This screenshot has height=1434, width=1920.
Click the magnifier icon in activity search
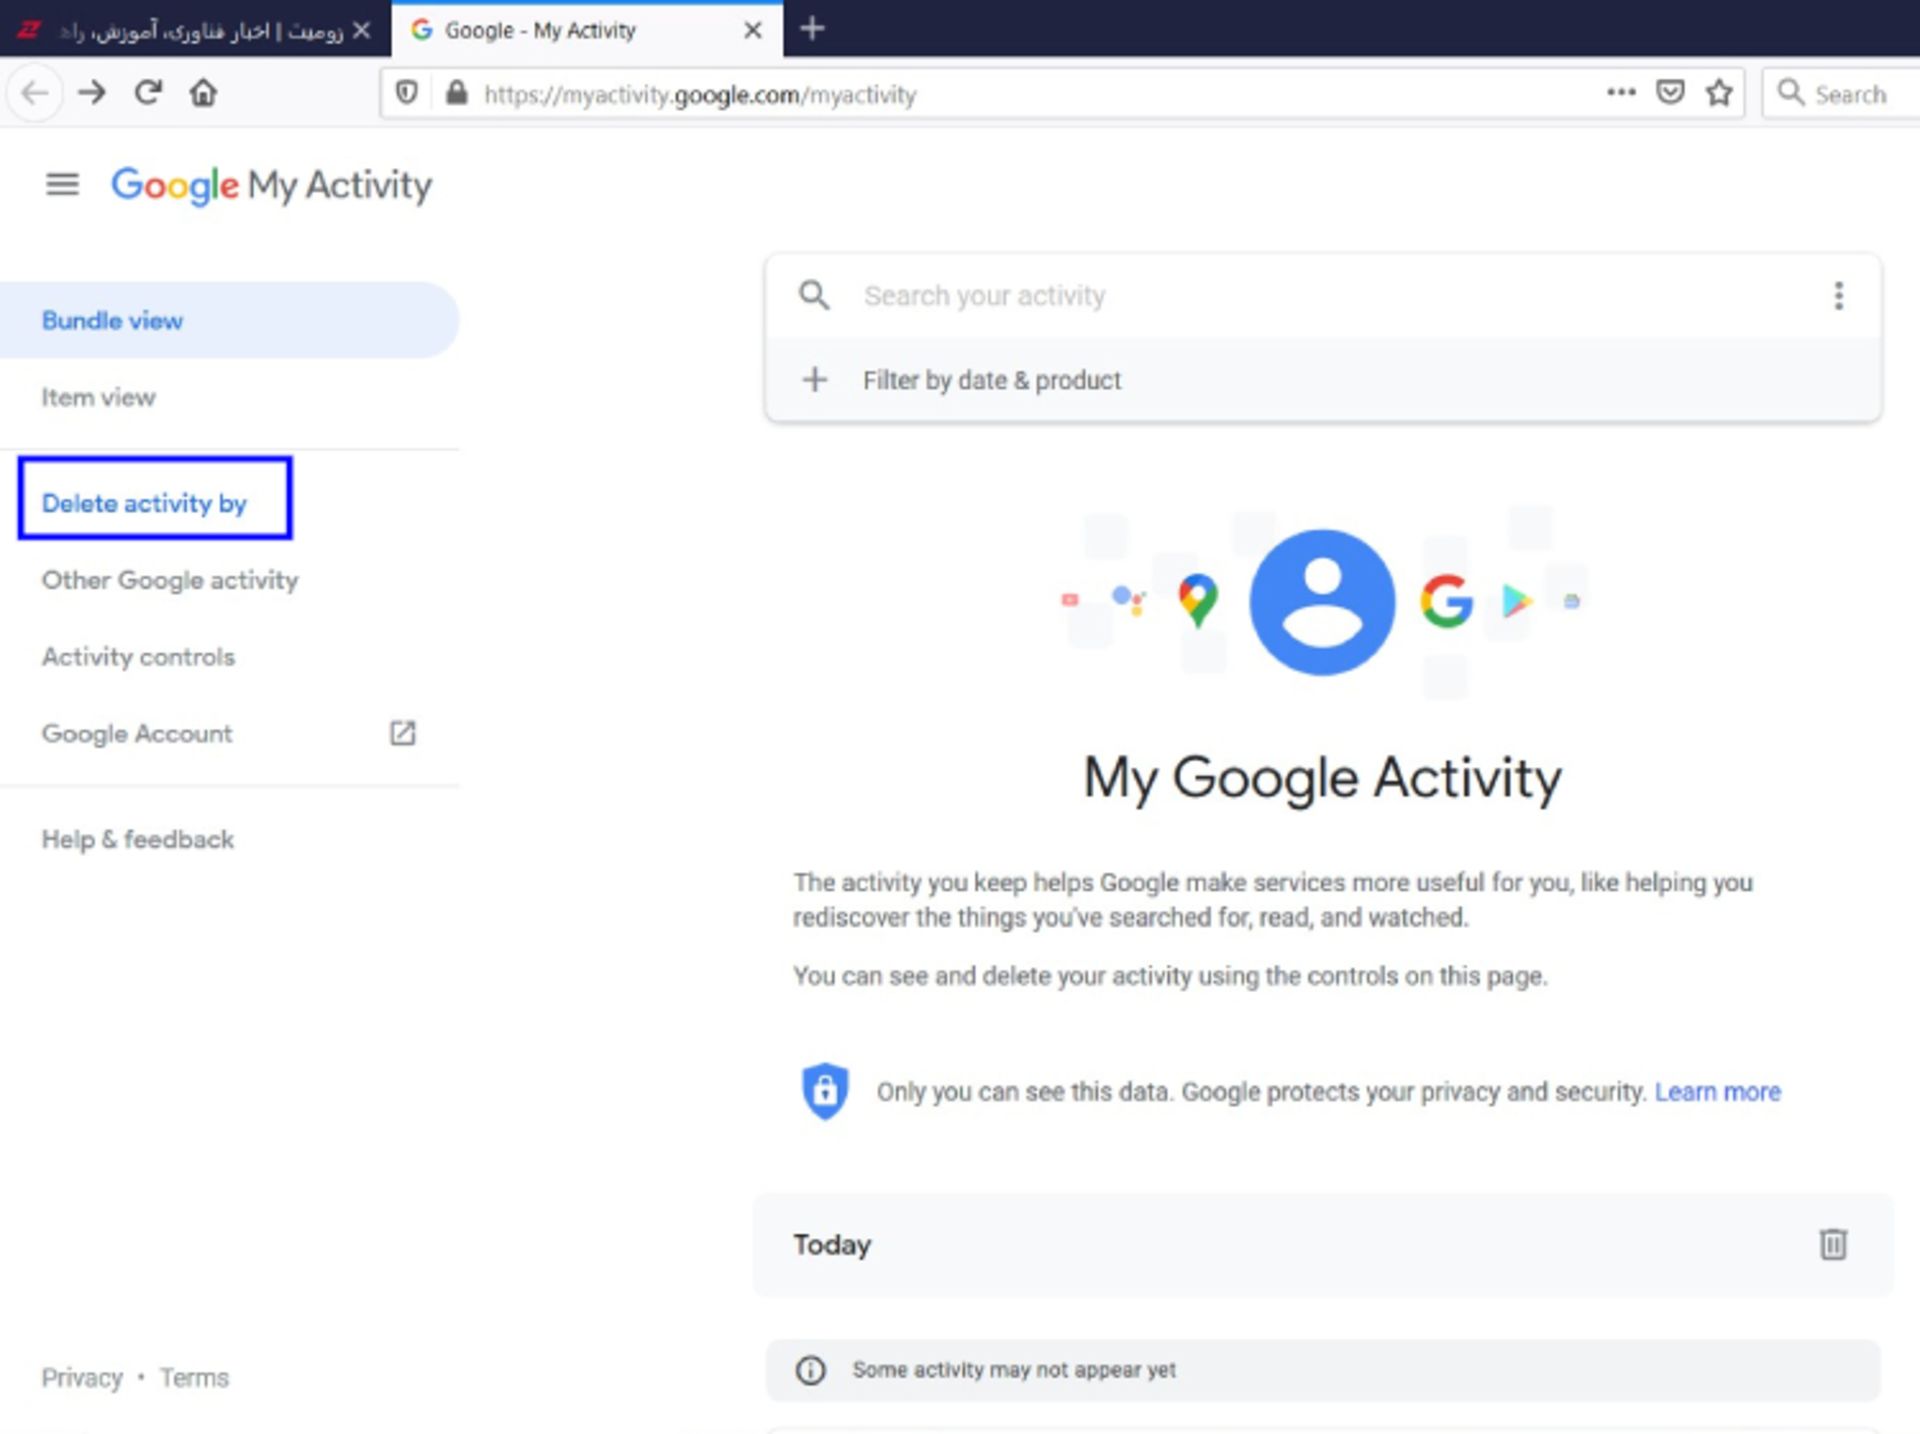pyautogui.click(x=814, y=295)
